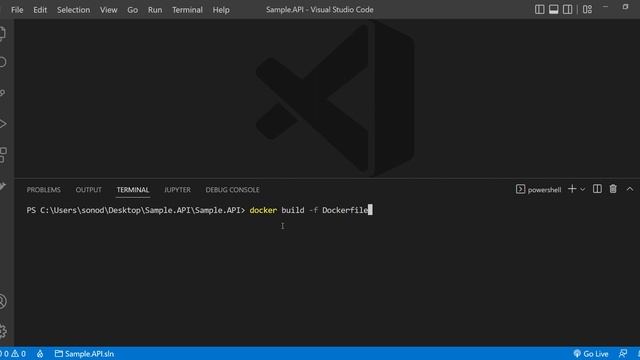Open the Go menu

(133, 10)
